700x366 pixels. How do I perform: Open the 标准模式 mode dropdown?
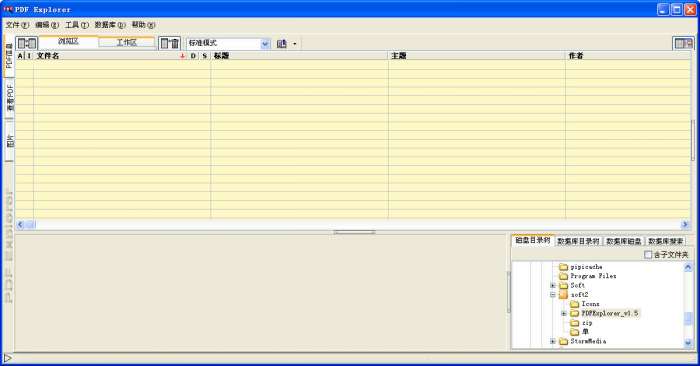(265, 44)
